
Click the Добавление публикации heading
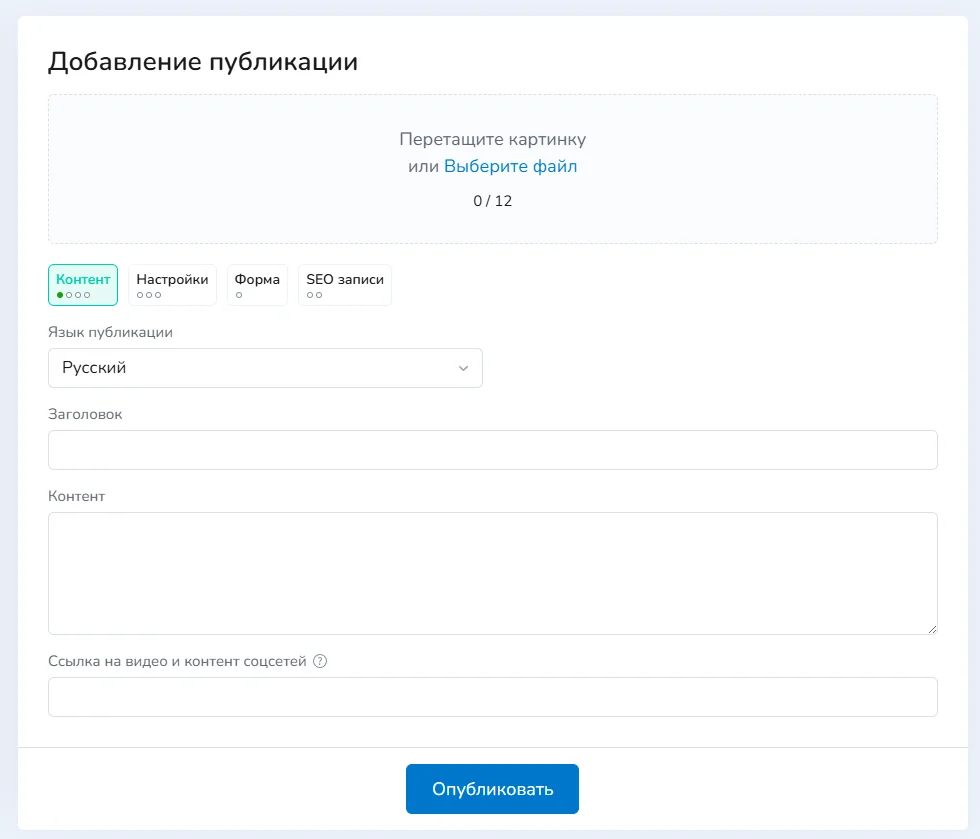click(x=203, y=62)
